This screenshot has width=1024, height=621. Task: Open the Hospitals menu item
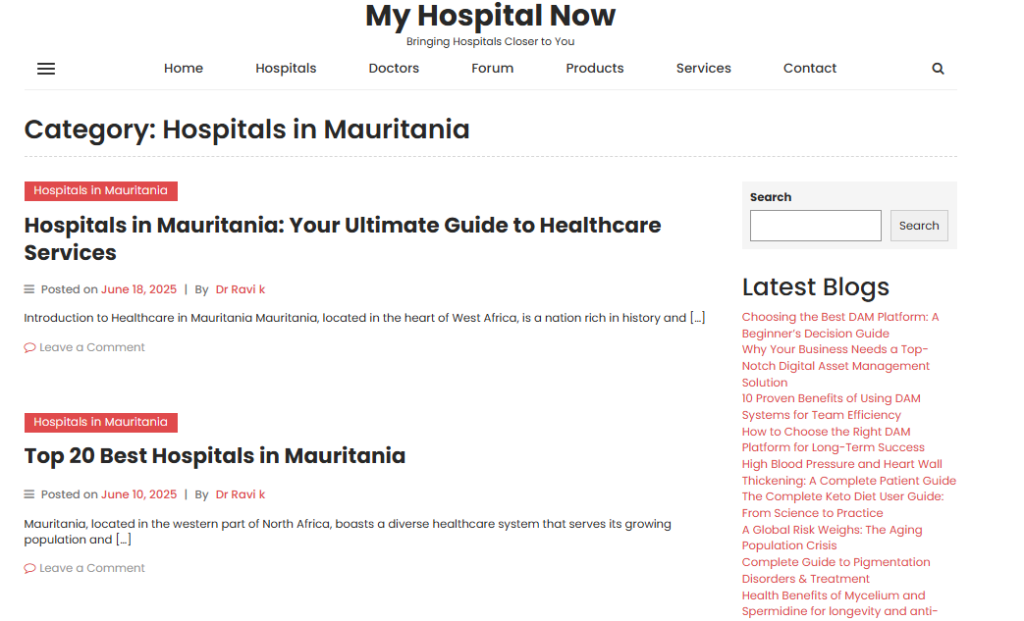tap(285, 68)
